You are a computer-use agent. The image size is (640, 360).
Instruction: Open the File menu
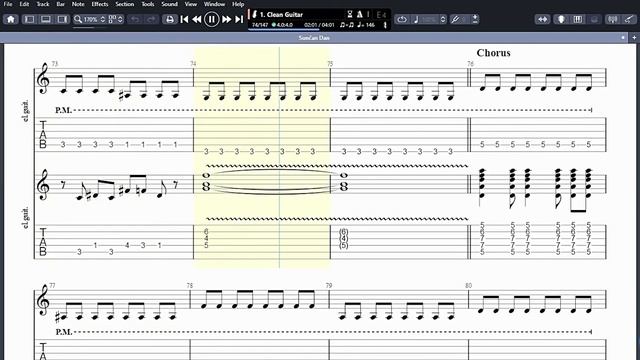pyautogui.click(x=8, y=4)
